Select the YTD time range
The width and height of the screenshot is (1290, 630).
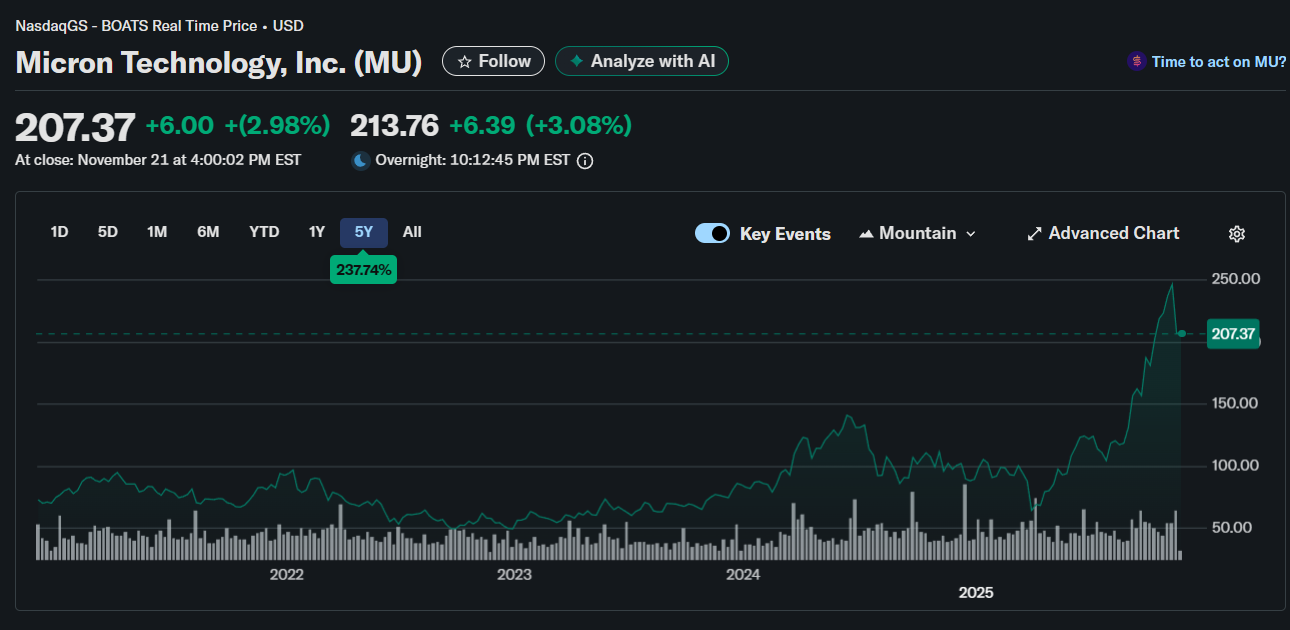(x=264, y=232)
